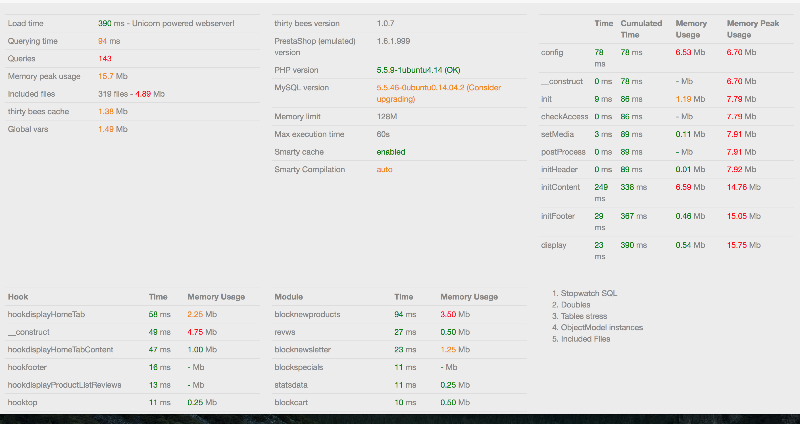Click the Smarty Compilation 'auto' value

tap(384, 170)
